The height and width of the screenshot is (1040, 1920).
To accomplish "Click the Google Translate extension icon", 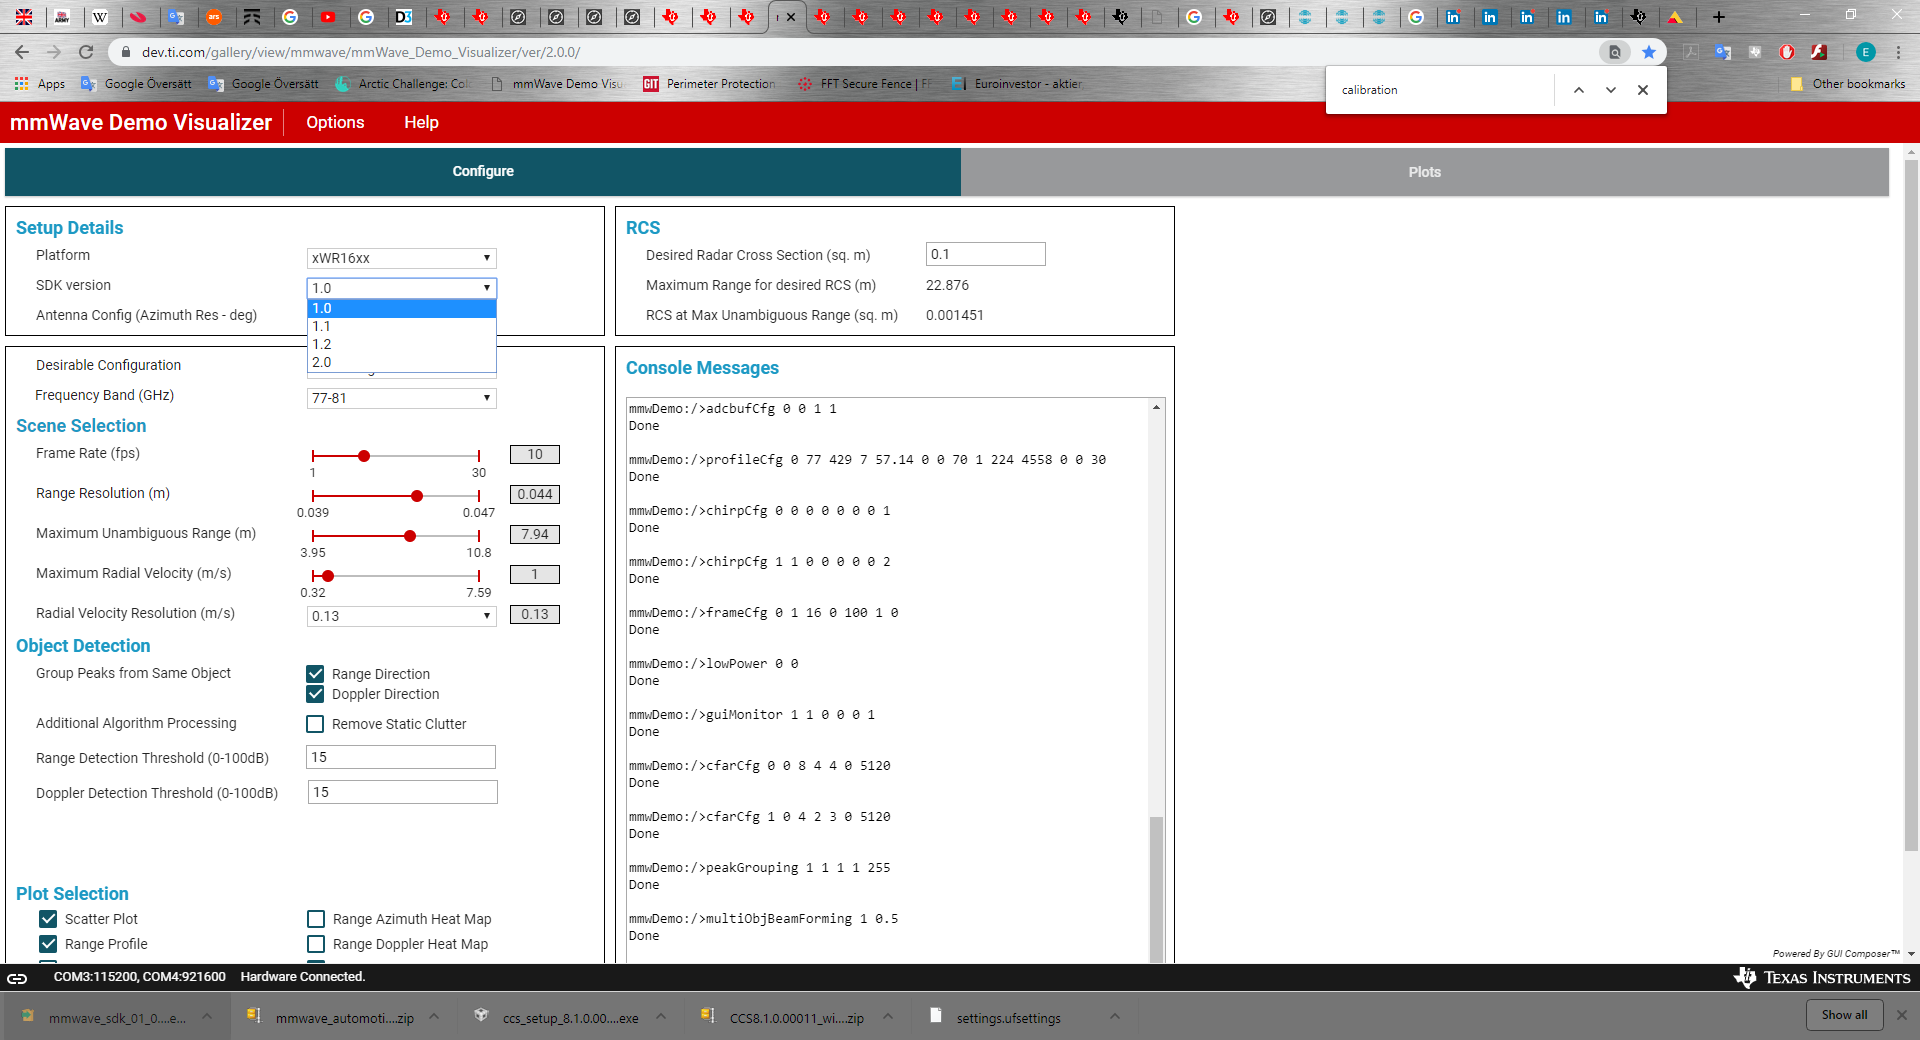I will click(x=1723, y=52).
